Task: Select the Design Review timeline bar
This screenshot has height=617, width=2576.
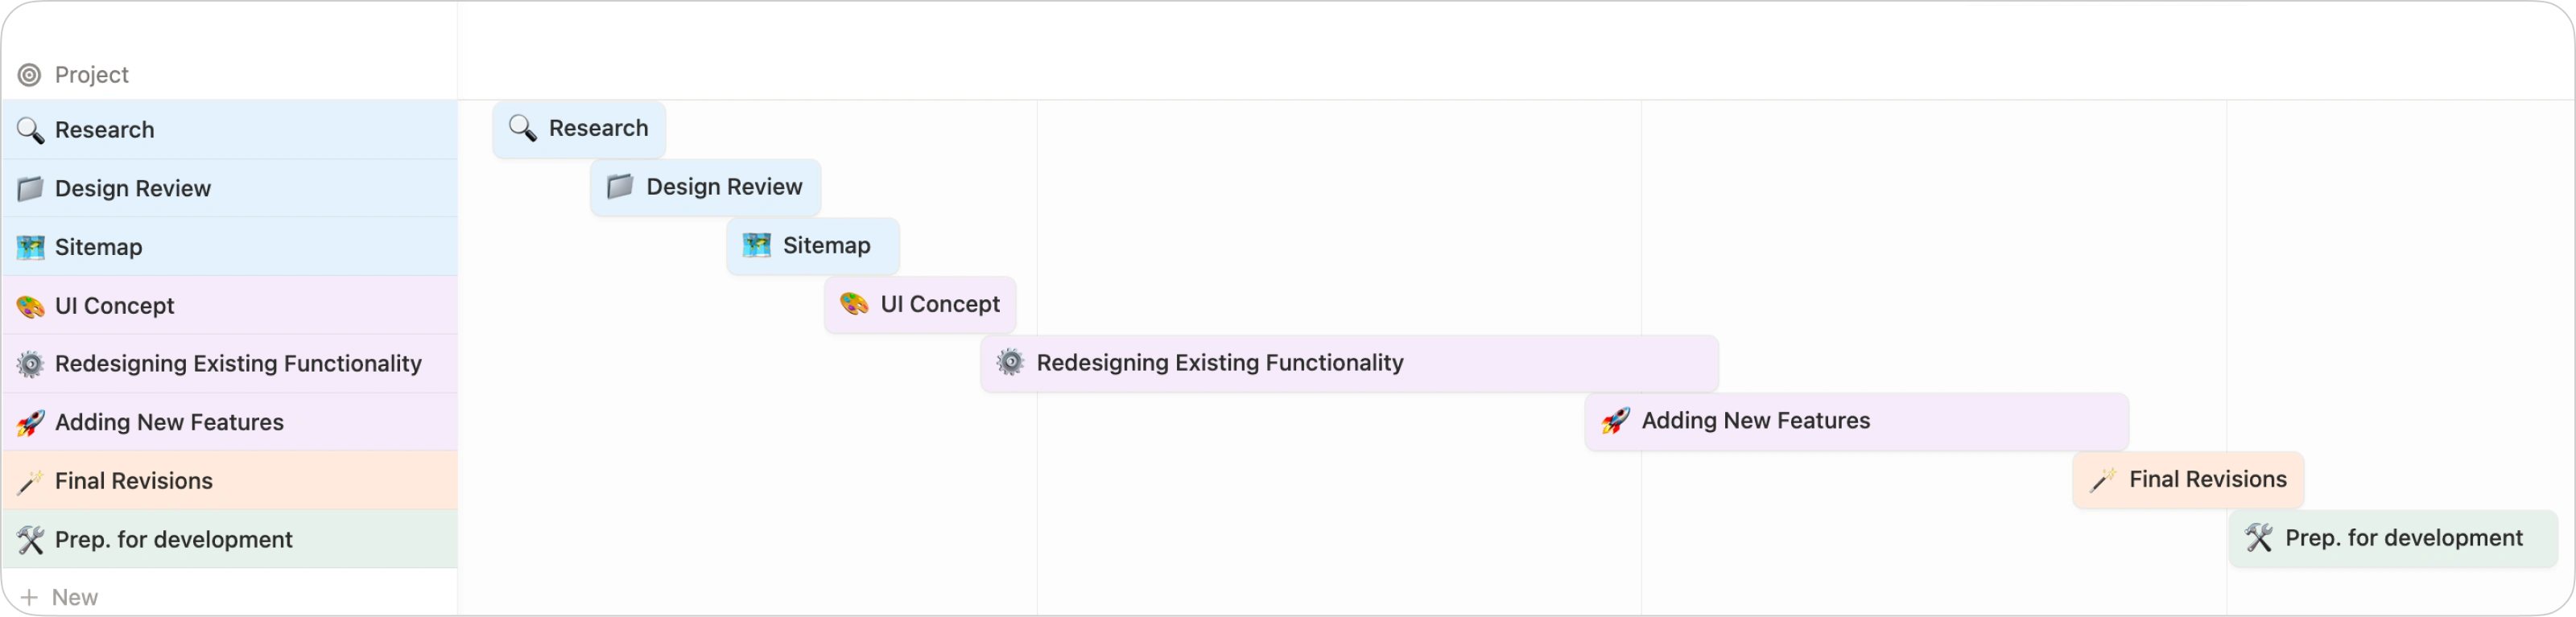Action: tap(705, 187)
